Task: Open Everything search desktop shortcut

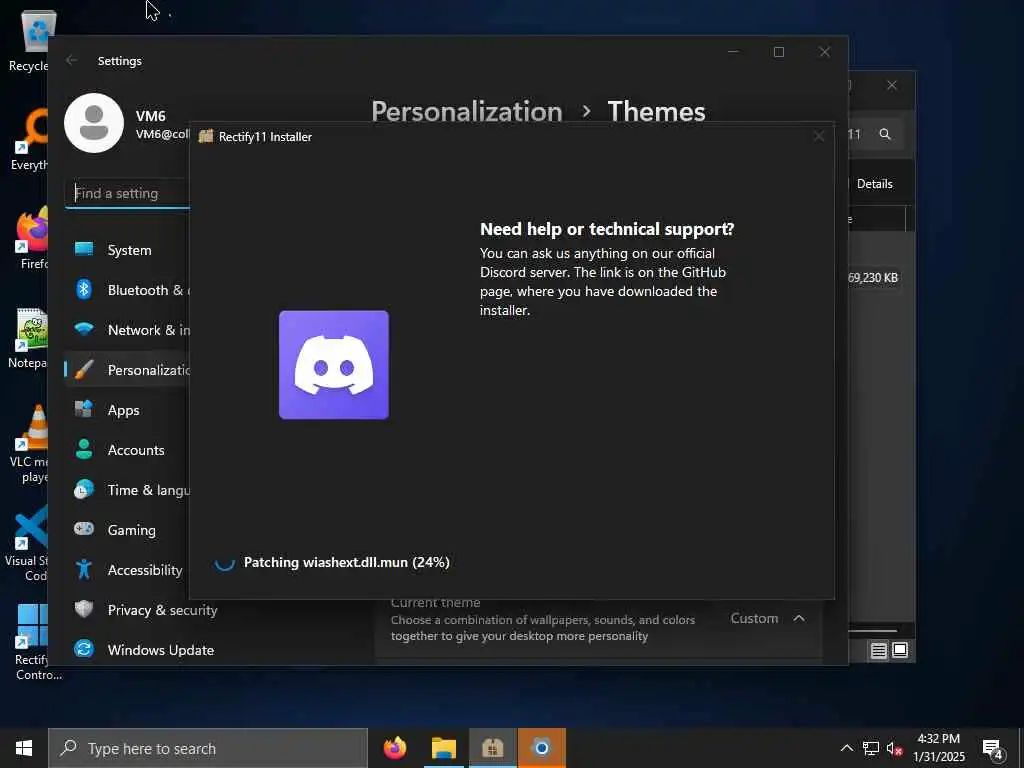Action: [30, 139]
